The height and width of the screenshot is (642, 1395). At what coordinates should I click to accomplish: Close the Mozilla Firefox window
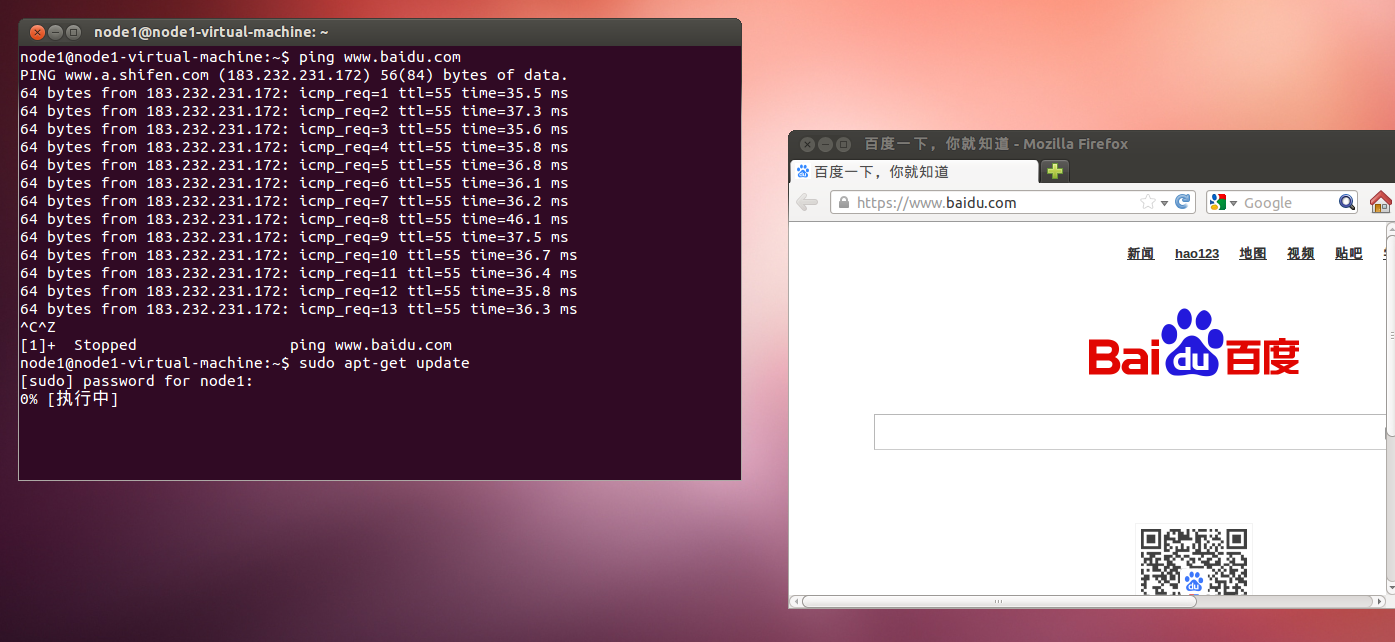pos(808,144)
